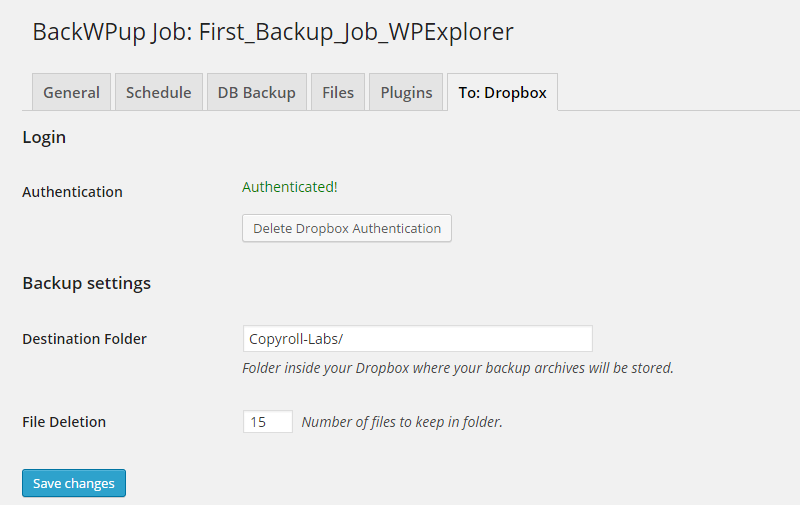Click Delete Dropbox Authentication button
The image size is (800, 505).
(x=347, y=228)
